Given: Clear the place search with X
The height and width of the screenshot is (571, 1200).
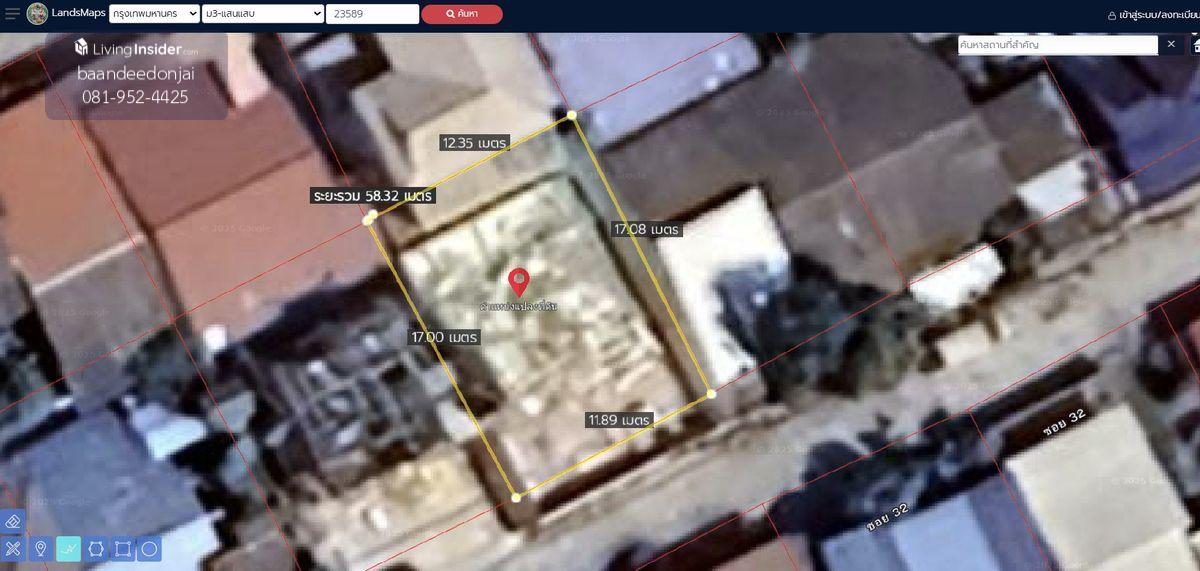Looking at the screenshot, I should (1171, 45).
